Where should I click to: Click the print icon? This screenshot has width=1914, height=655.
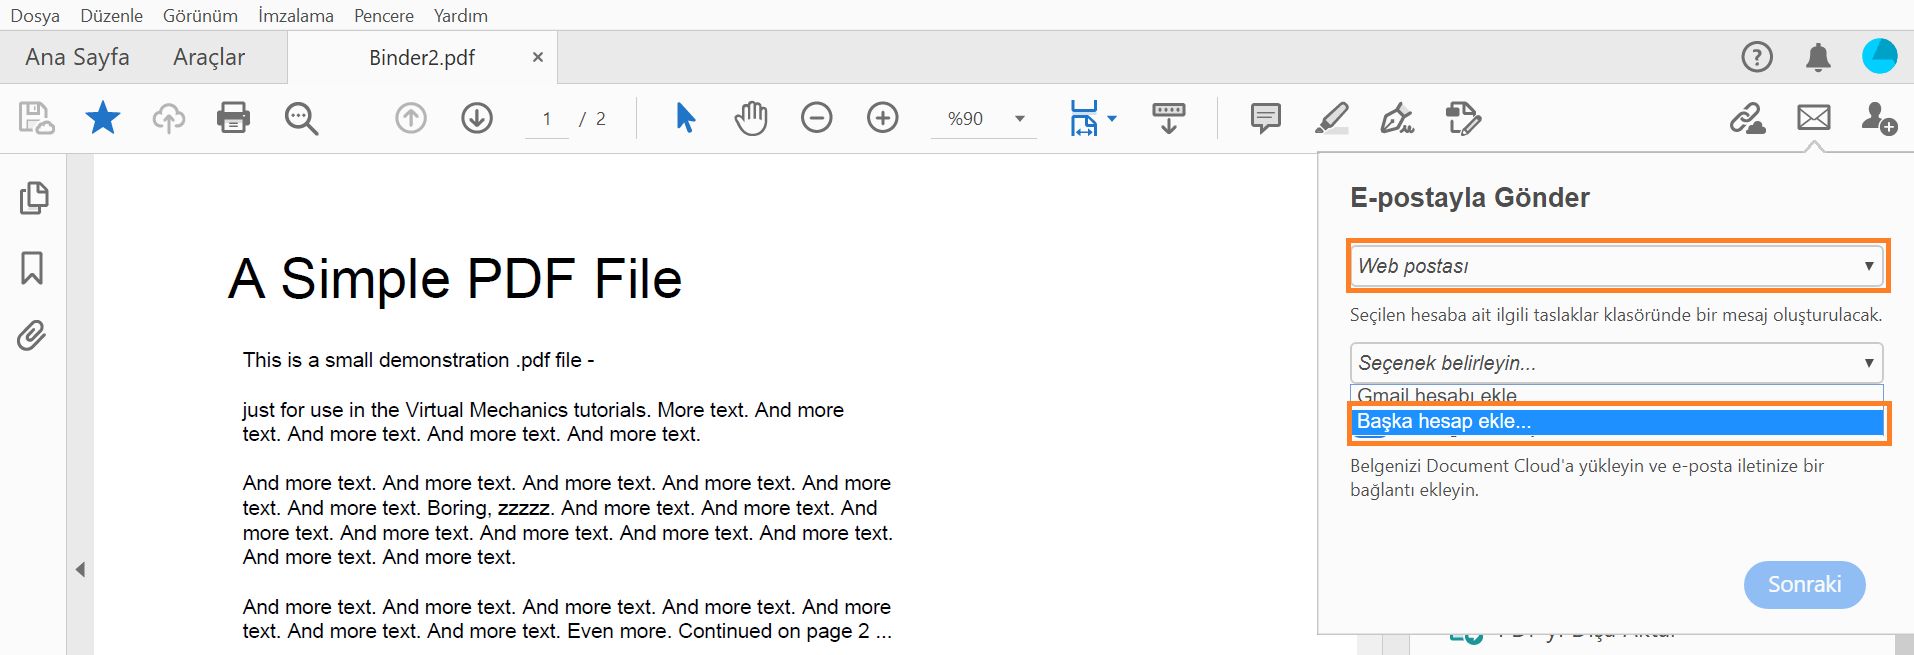click(x=233, y=118)
